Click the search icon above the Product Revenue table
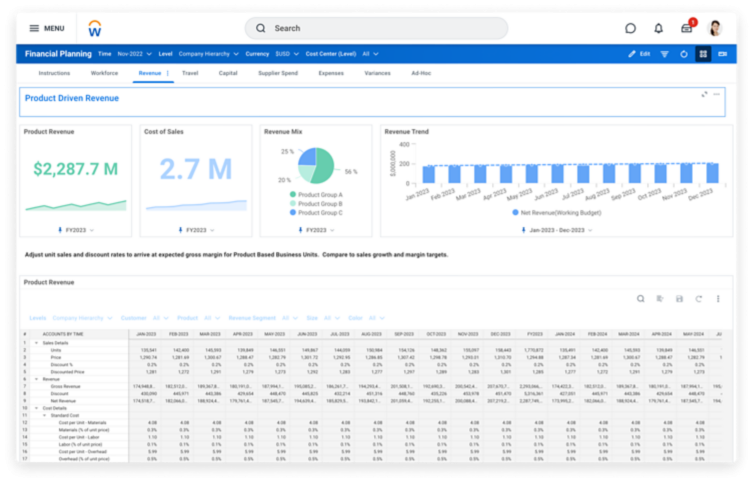This screenshot has width=753, height=483. point(641,298)
